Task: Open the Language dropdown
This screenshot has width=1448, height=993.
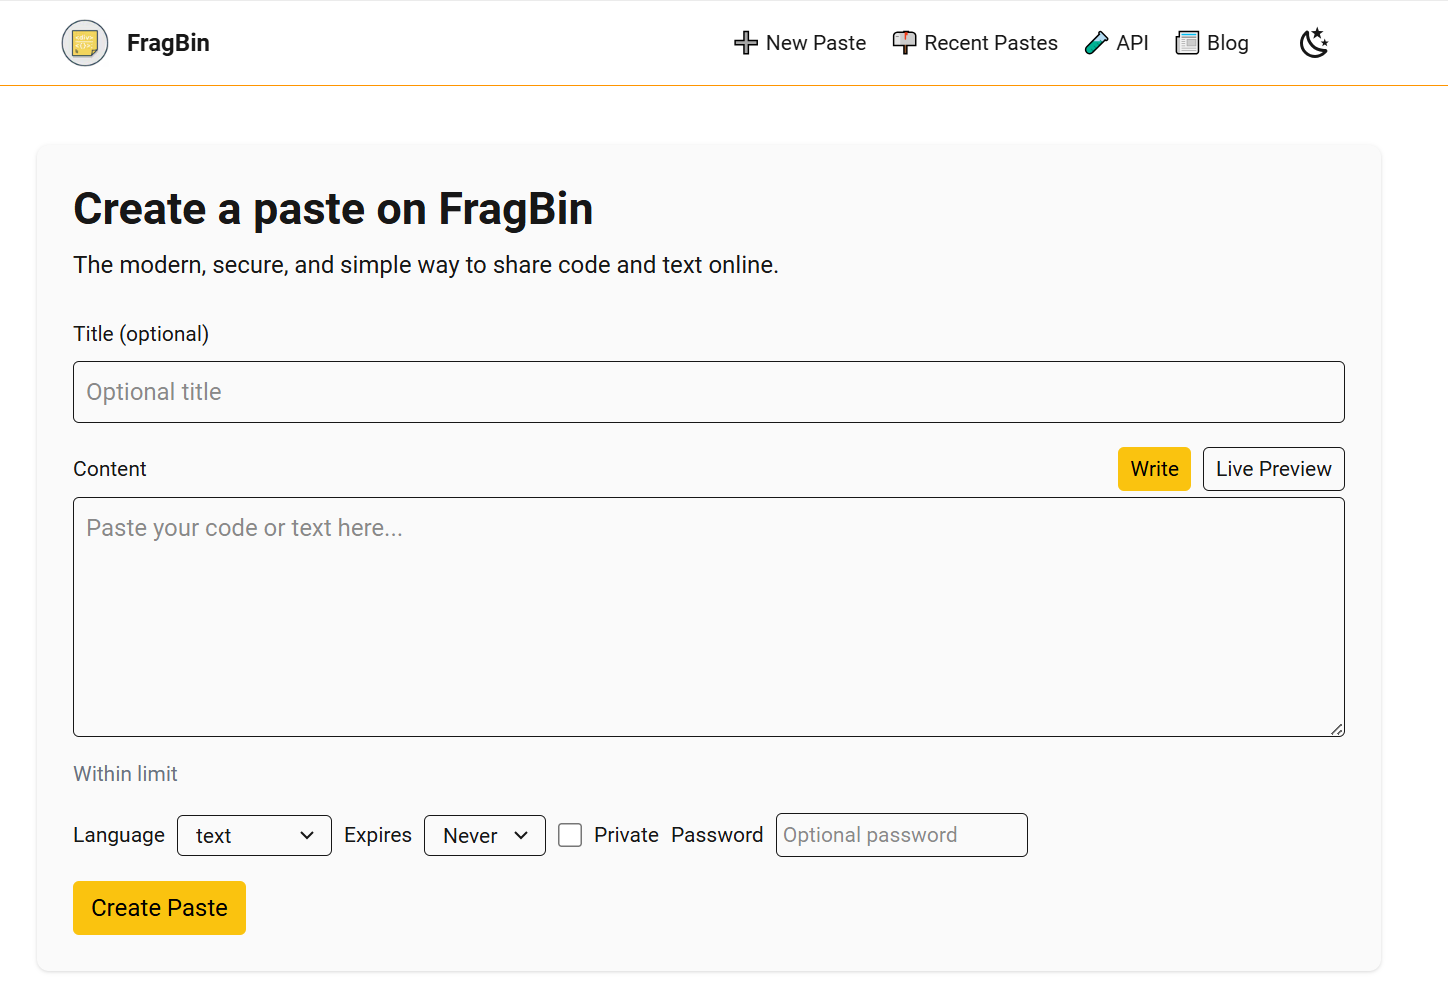Action: point(254,835)
